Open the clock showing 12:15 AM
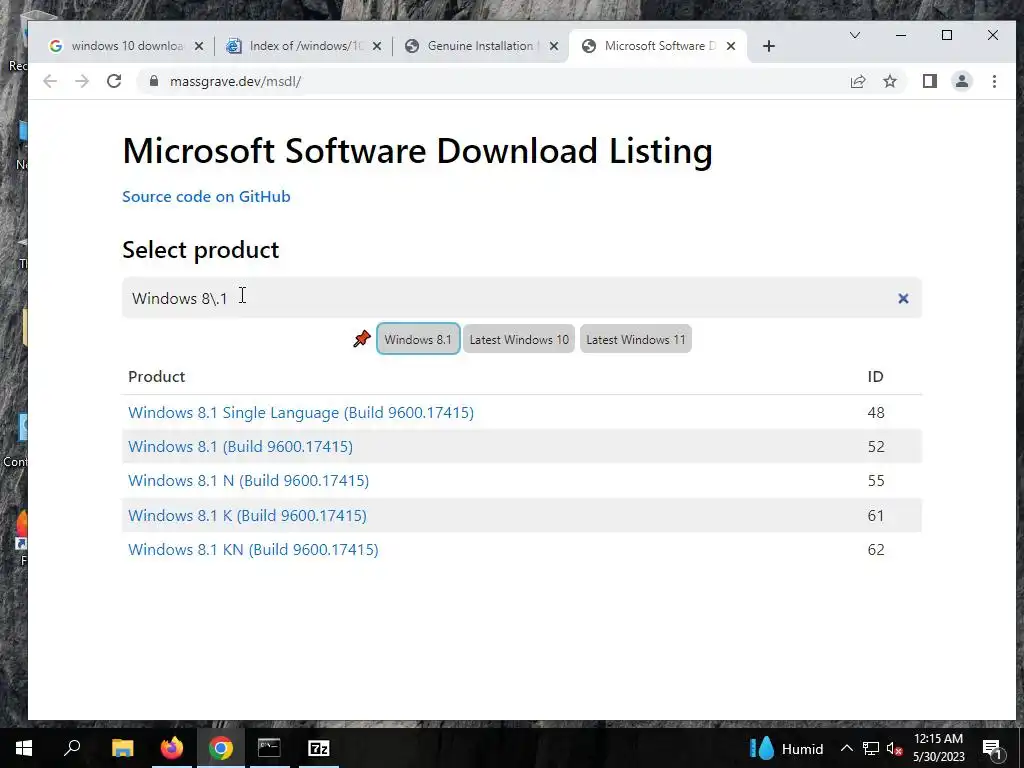This screenshot has width=1024, height=768. point(938,748)
